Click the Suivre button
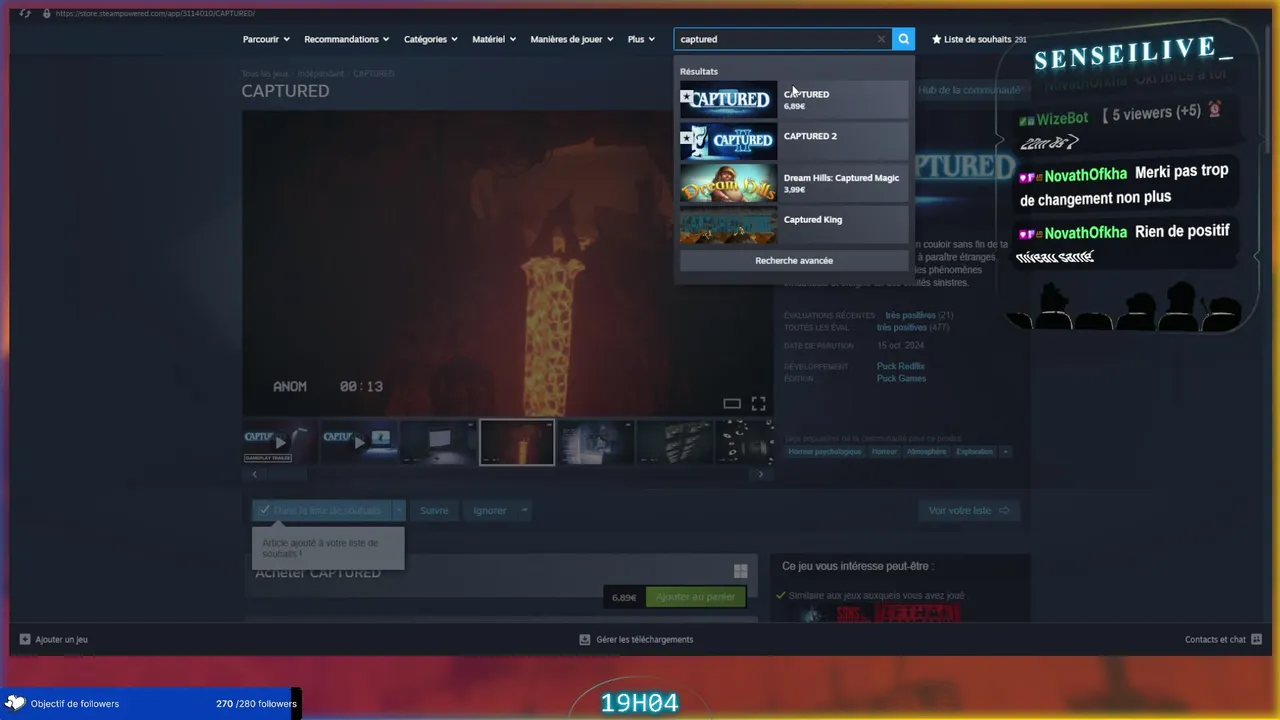This screenshot has width=1280, height=720. [x=434, y=510]
